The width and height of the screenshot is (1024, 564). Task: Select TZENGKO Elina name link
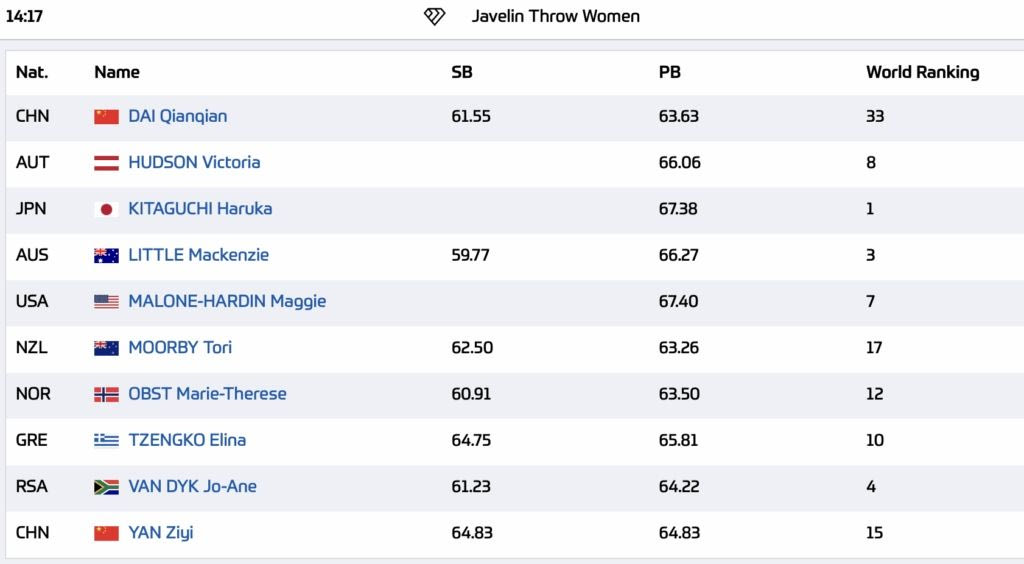(187, 440)
